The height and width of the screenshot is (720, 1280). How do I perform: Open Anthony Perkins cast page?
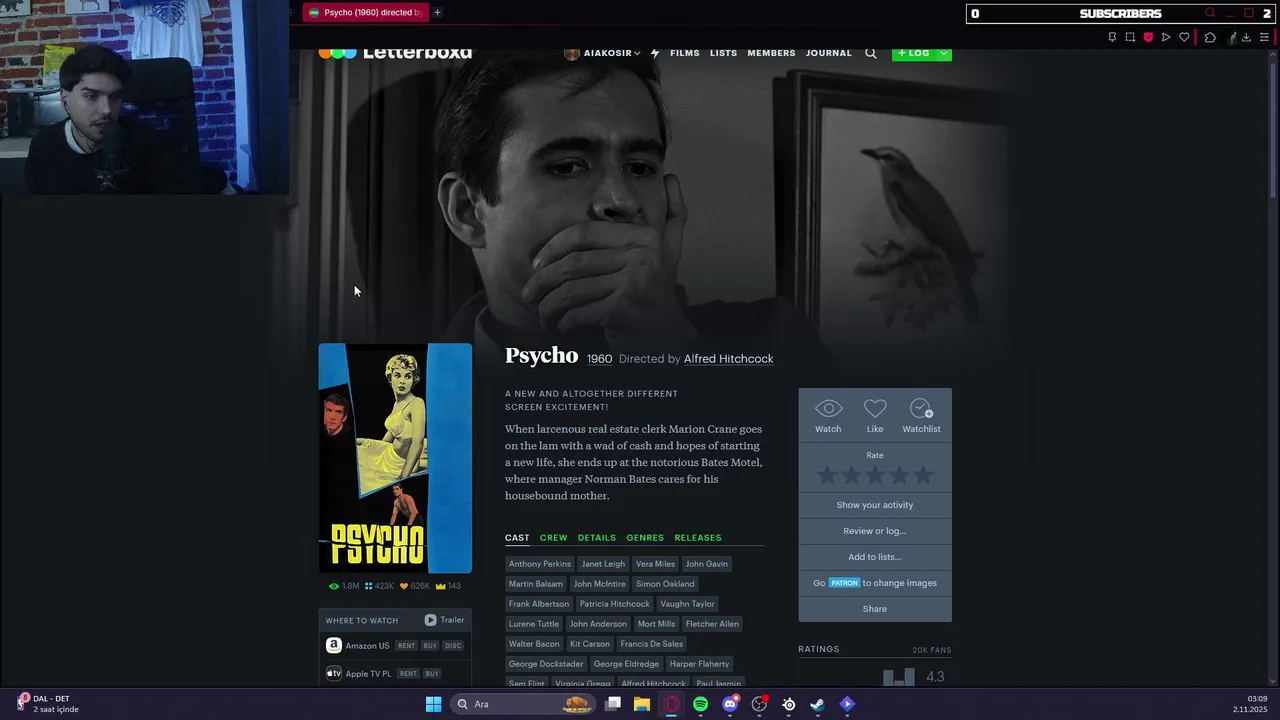pos(540,564)
